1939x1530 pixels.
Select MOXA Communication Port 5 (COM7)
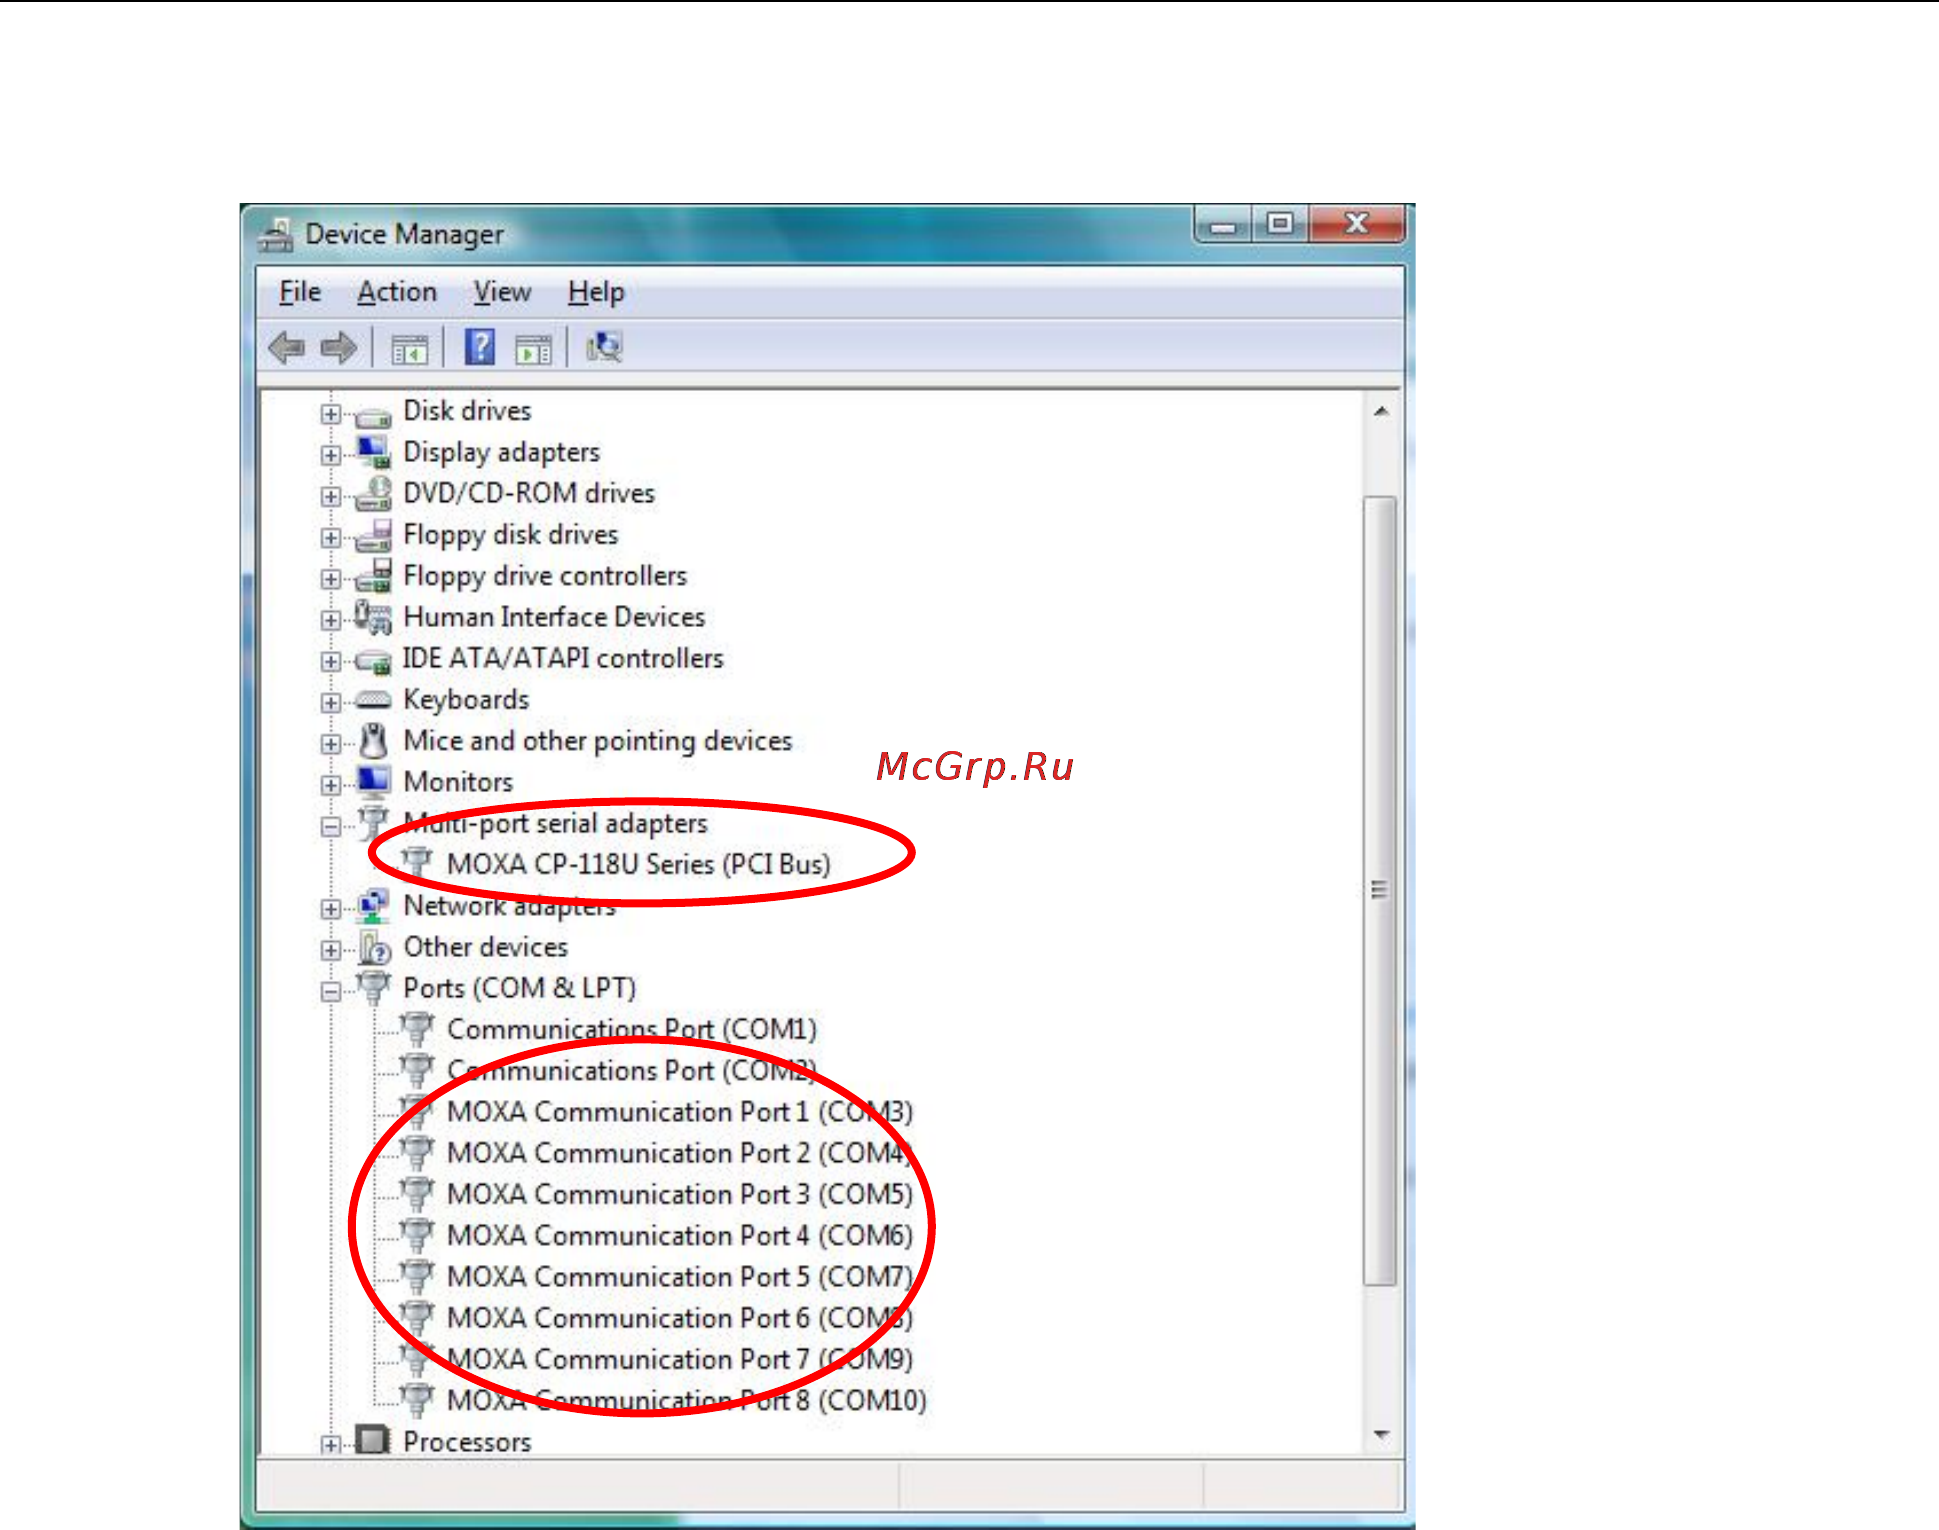coord(680,1277)
